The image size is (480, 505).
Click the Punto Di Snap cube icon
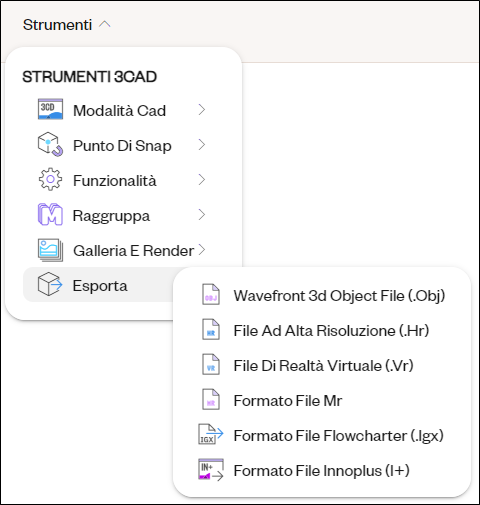[50, 144]
